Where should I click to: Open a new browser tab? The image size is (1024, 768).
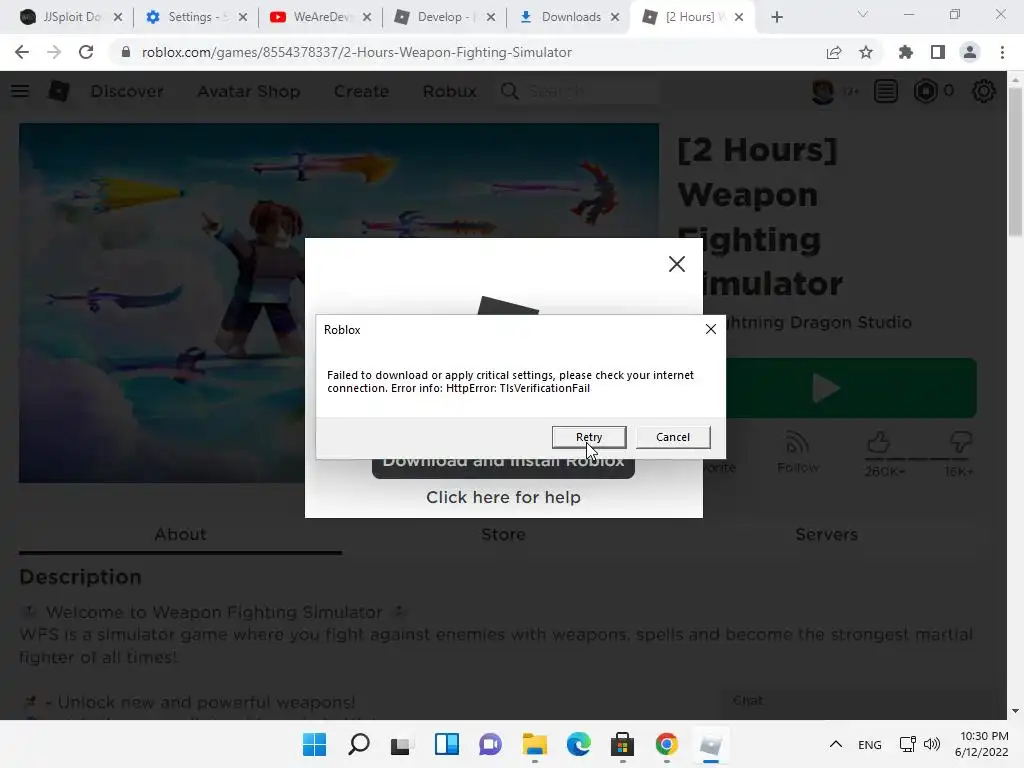tap(776, 17)
